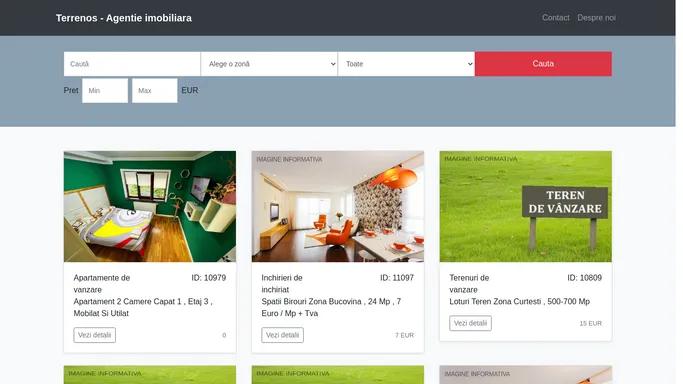Open the Despre noi link

596,18
